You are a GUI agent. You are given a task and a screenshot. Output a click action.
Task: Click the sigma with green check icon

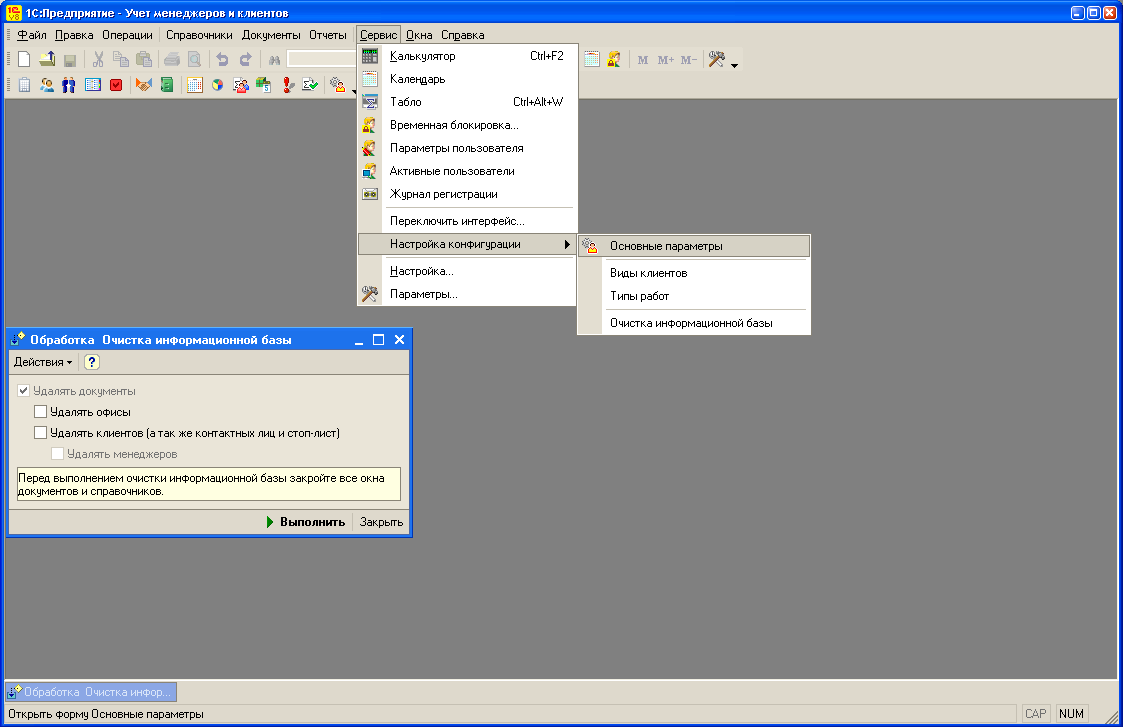[310, 85]
